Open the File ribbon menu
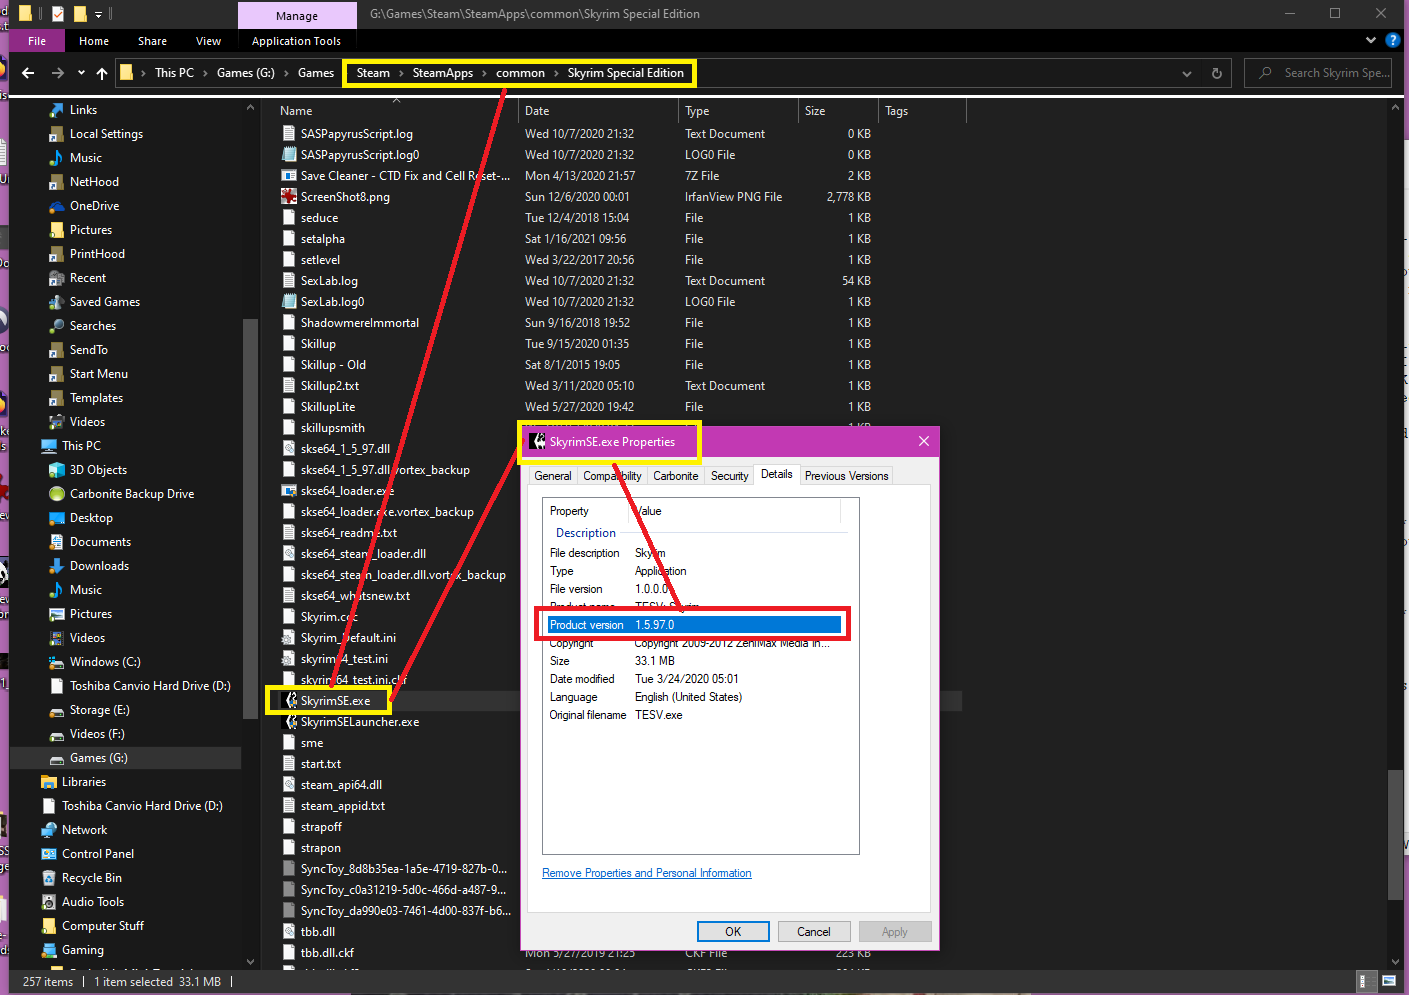Viewport: 1409px width, 995px height. [x=37, y=41]
